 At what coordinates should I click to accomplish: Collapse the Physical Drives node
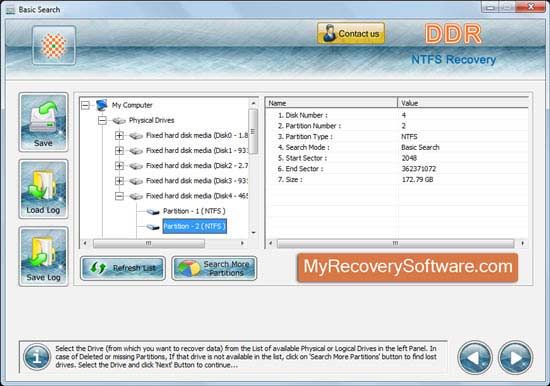[x=102, y=120]
